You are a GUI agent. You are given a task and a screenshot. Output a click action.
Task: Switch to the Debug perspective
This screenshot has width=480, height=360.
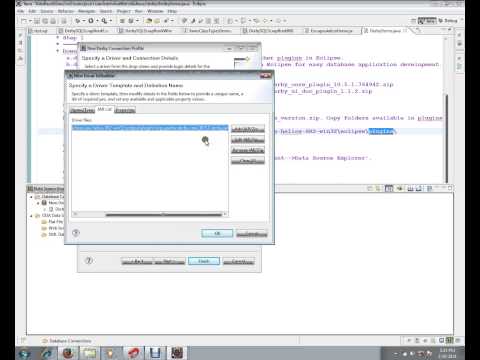tap(448, 21)
